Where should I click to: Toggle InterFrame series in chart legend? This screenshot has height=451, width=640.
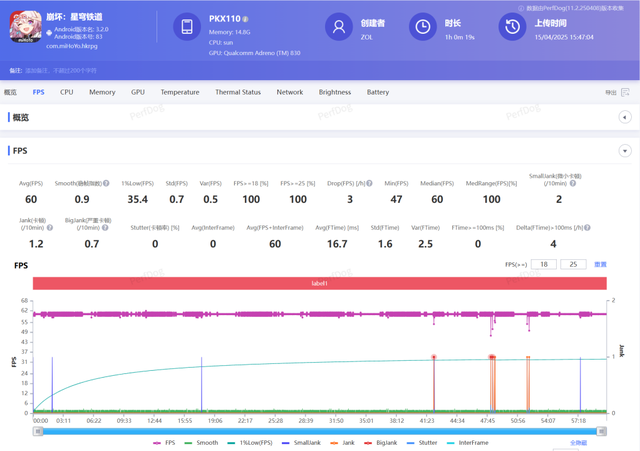468,442
